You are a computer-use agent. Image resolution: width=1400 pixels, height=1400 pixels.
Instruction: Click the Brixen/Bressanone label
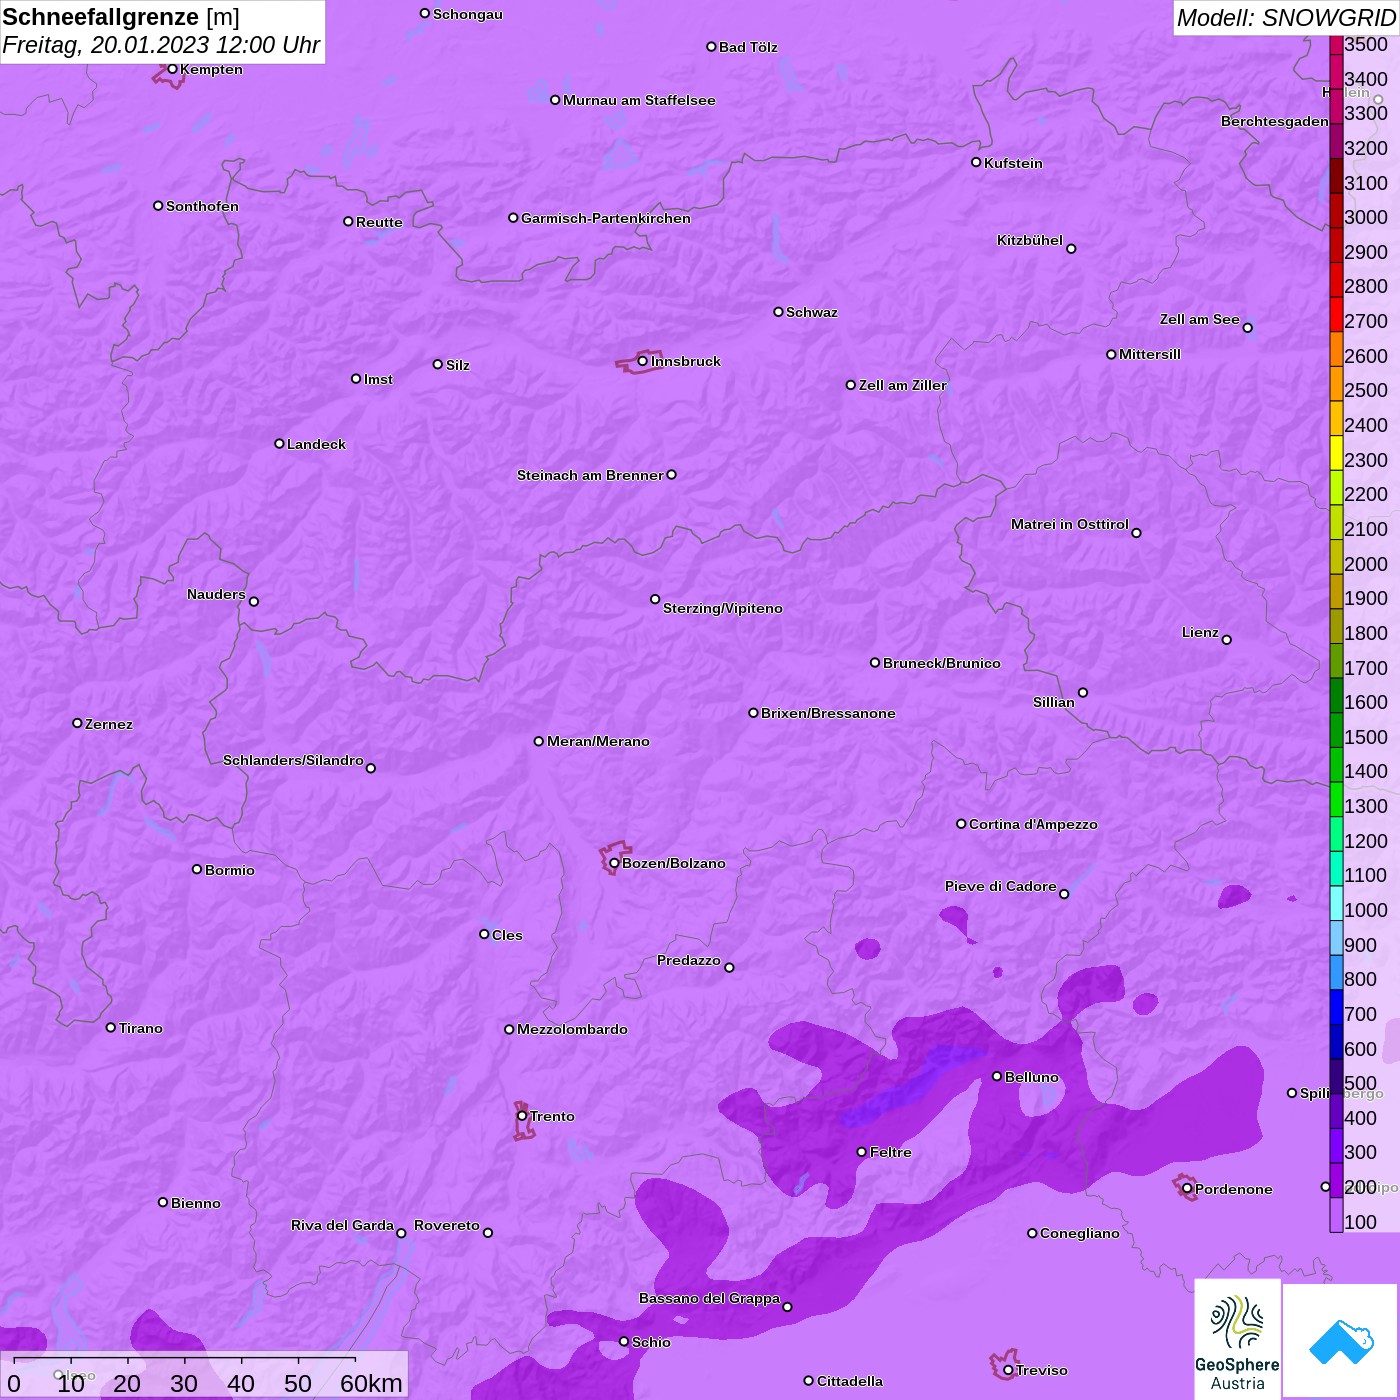click(828, 713)
